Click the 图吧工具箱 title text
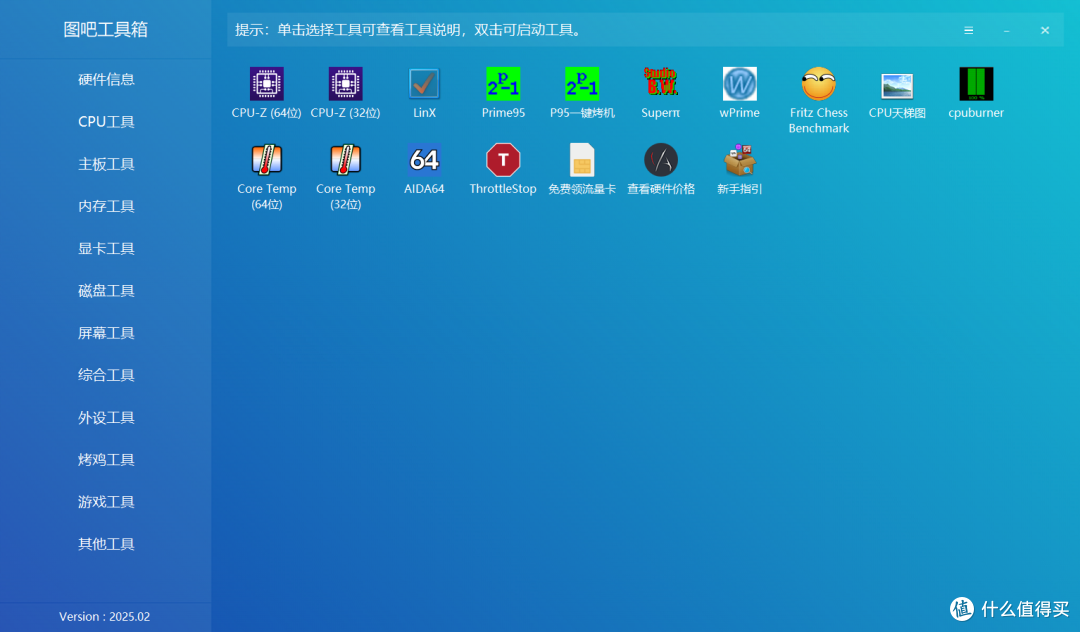The image size is (1080, 632). [x=105, y=30]
